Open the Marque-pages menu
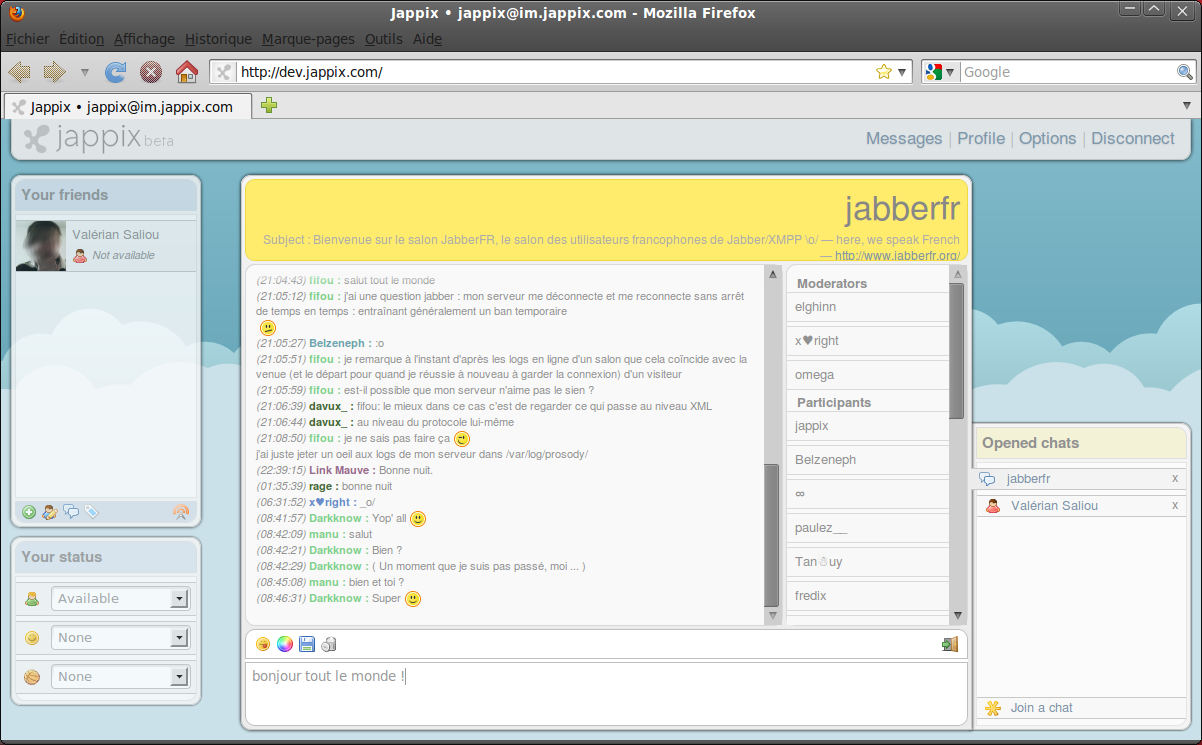The width and height of the screenshot is (1202, 745). (x=308, y=39)
